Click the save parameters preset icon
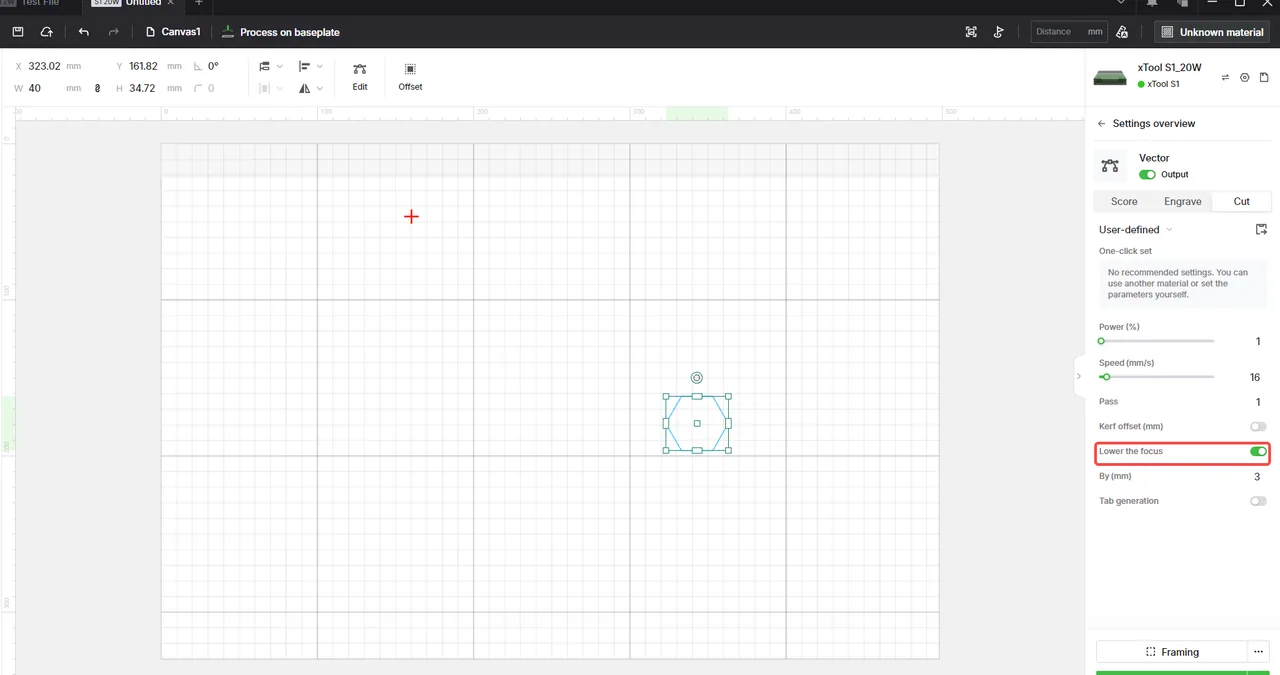This screenshot has width=1280, height=675. pos(1261,230)
